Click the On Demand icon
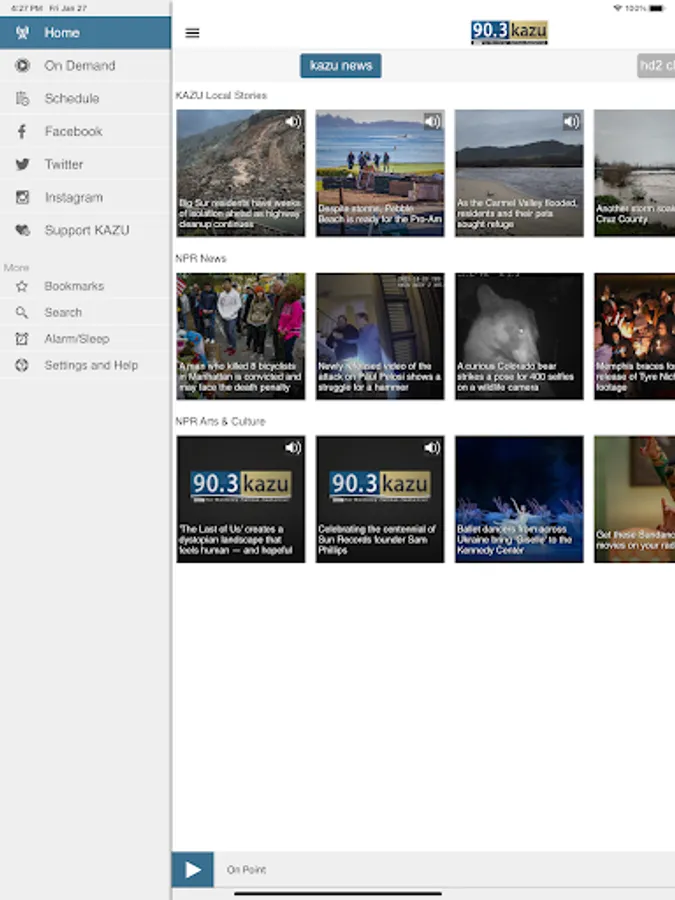This screenshot has height=900, width=675. tap(22, 65)
